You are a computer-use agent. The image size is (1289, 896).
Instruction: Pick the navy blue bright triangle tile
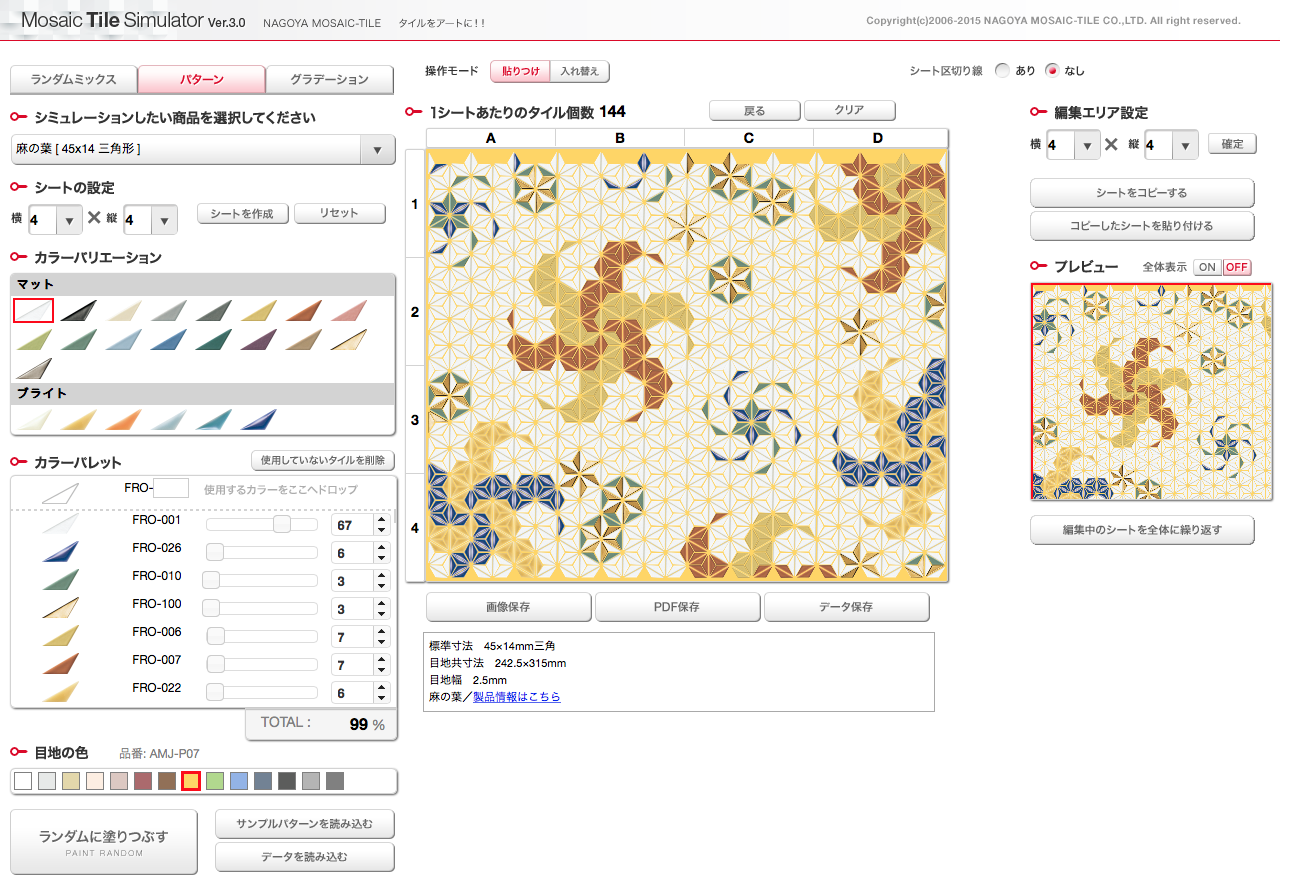(x=259, y=420)
